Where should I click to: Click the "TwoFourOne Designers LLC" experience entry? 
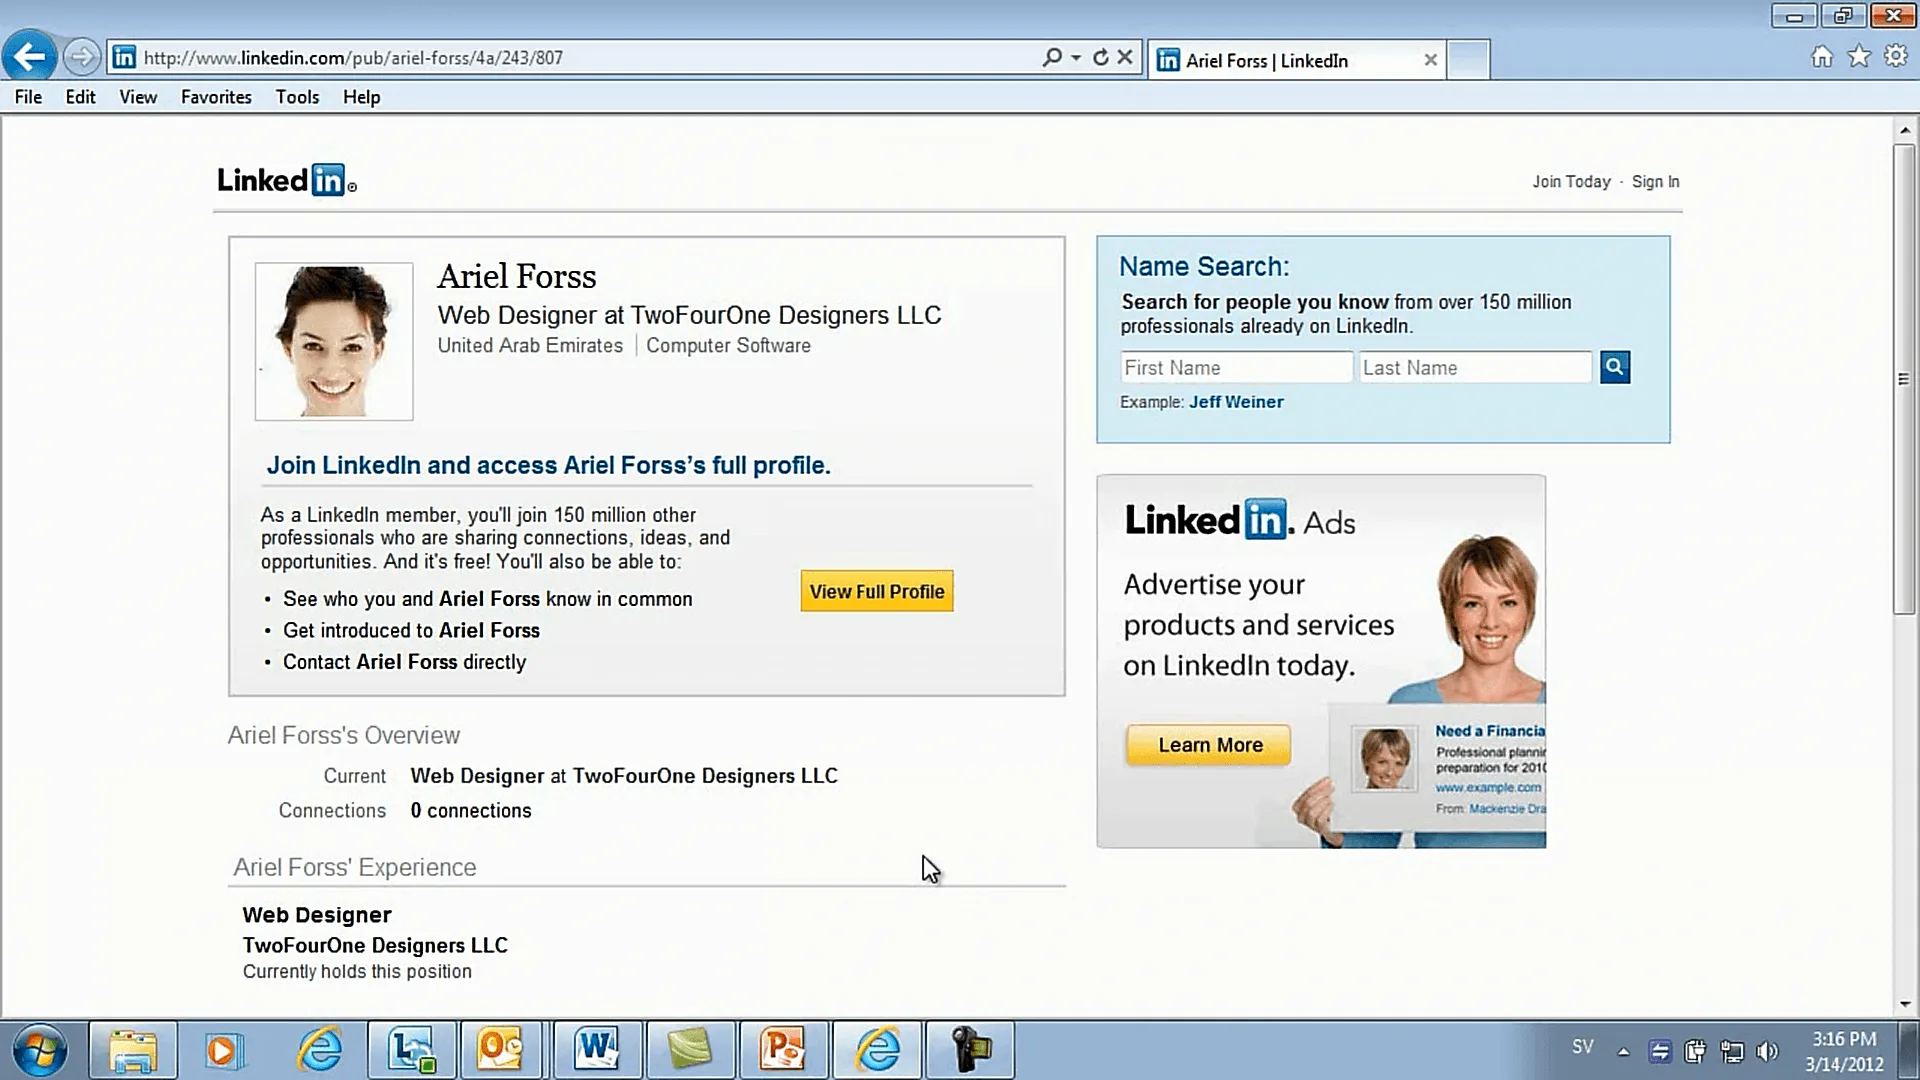[375, 946]
